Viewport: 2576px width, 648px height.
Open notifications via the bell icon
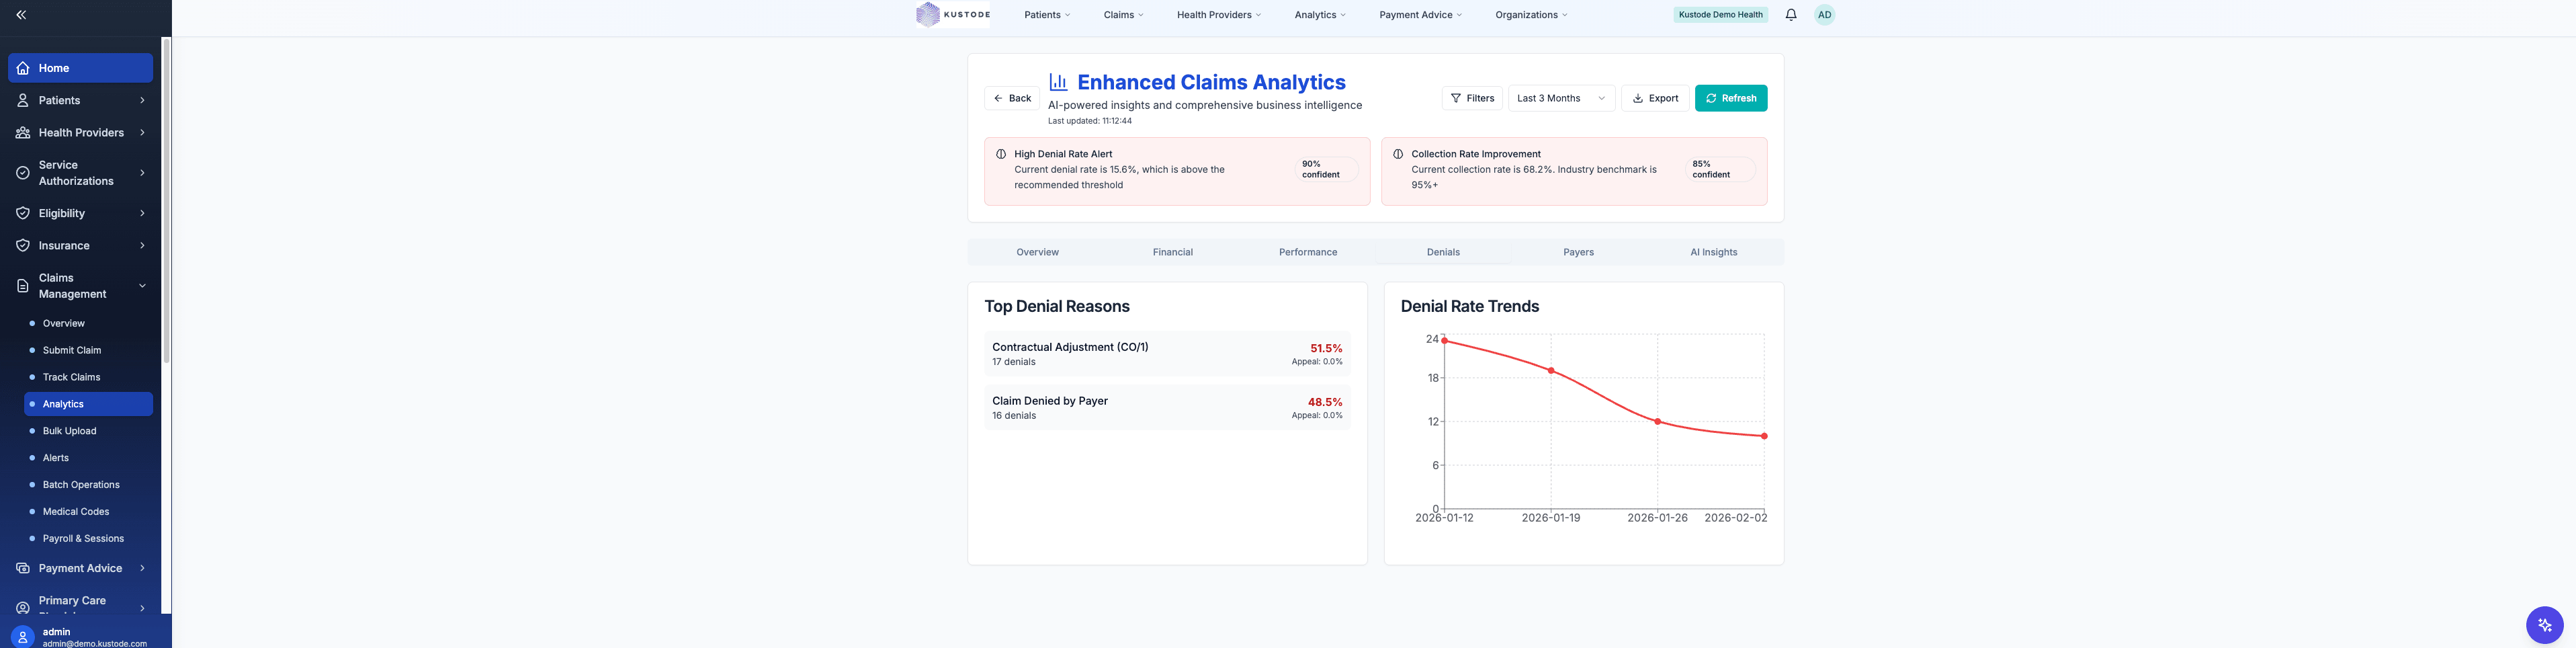(x=1790, y=14)
